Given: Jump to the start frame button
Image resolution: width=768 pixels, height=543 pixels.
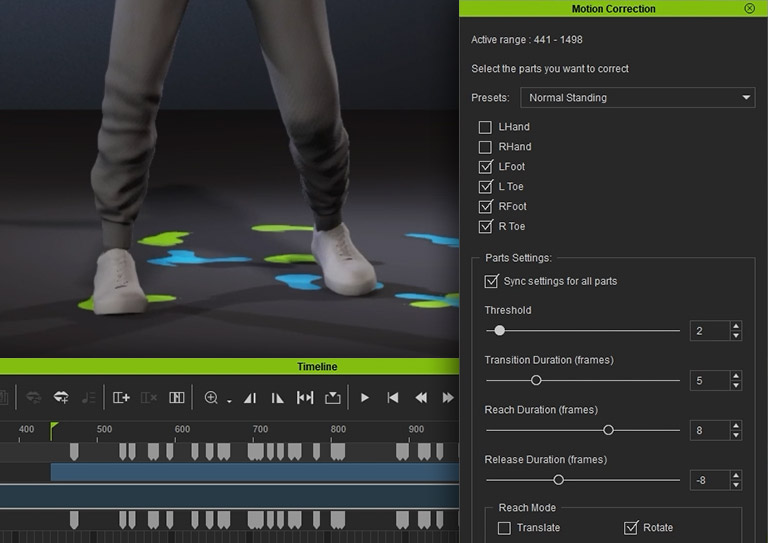Looking at the screenshot, I should click(x=393, y=398).
